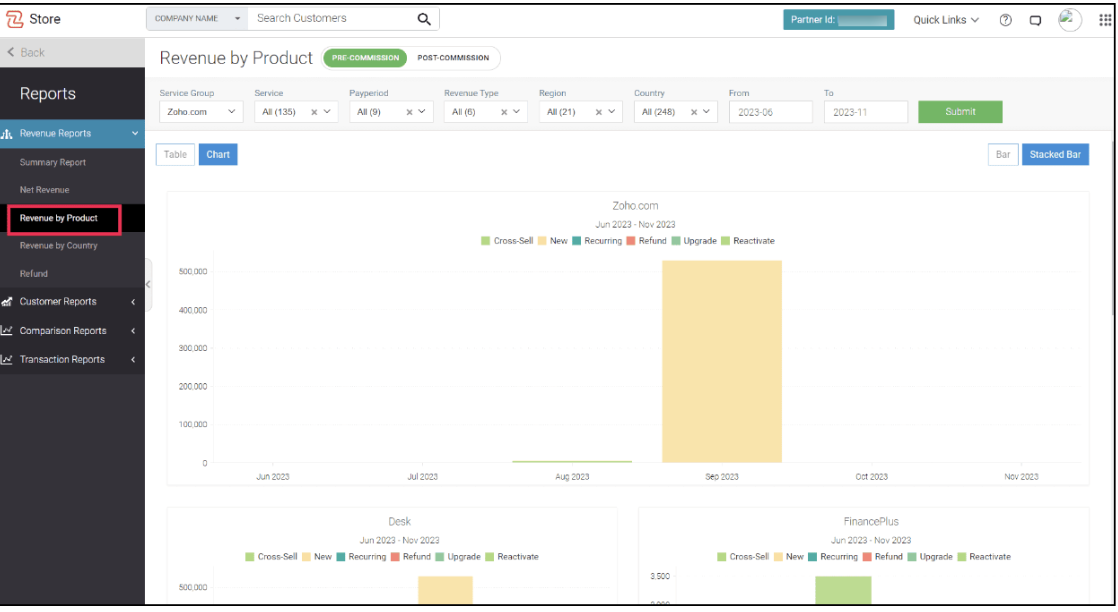Toggle Cross-Sell in the Desk chart legend

(x=271, y=557)
